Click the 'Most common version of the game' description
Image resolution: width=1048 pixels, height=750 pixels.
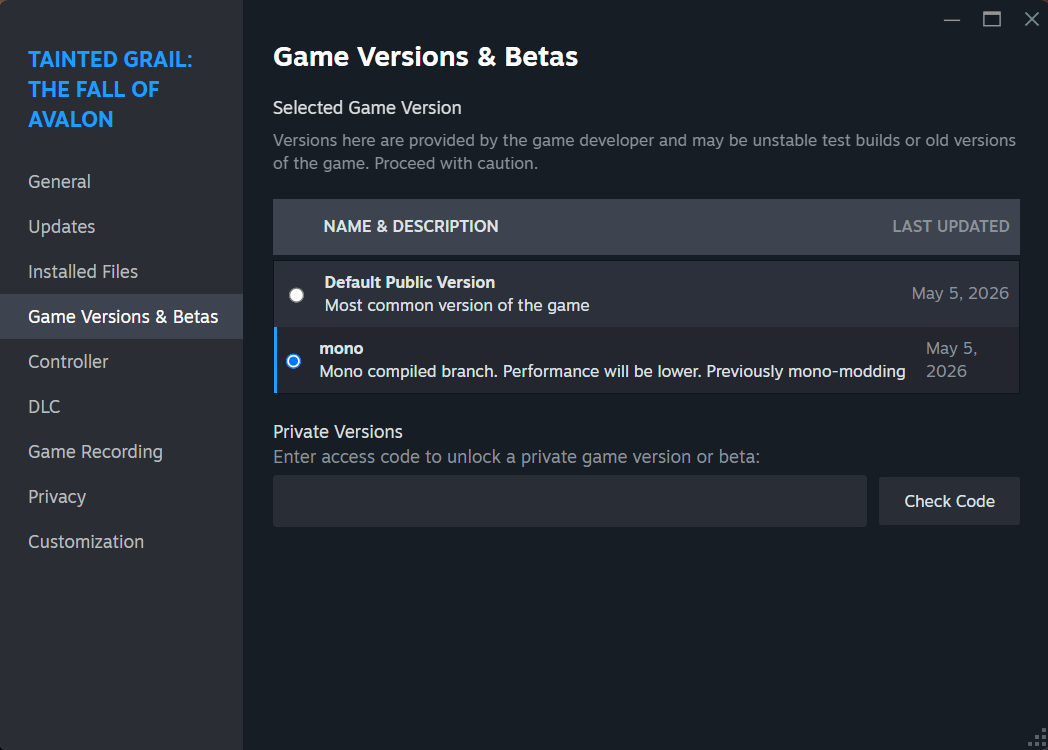457,305
